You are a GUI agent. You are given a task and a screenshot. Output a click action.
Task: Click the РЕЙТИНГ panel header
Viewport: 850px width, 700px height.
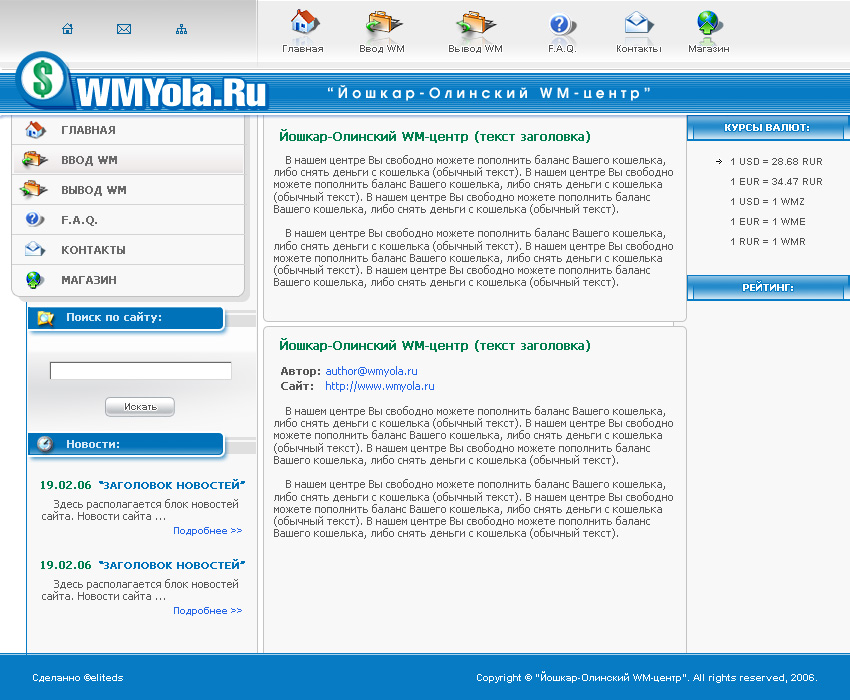767,288
